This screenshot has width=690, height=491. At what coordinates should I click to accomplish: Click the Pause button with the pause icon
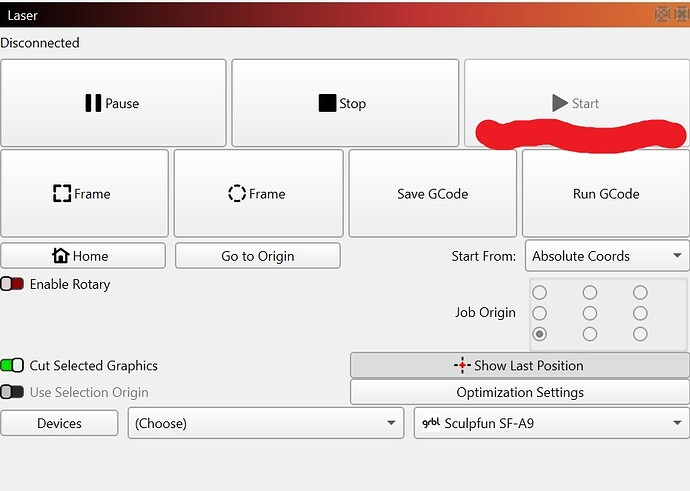coord(113,103)
